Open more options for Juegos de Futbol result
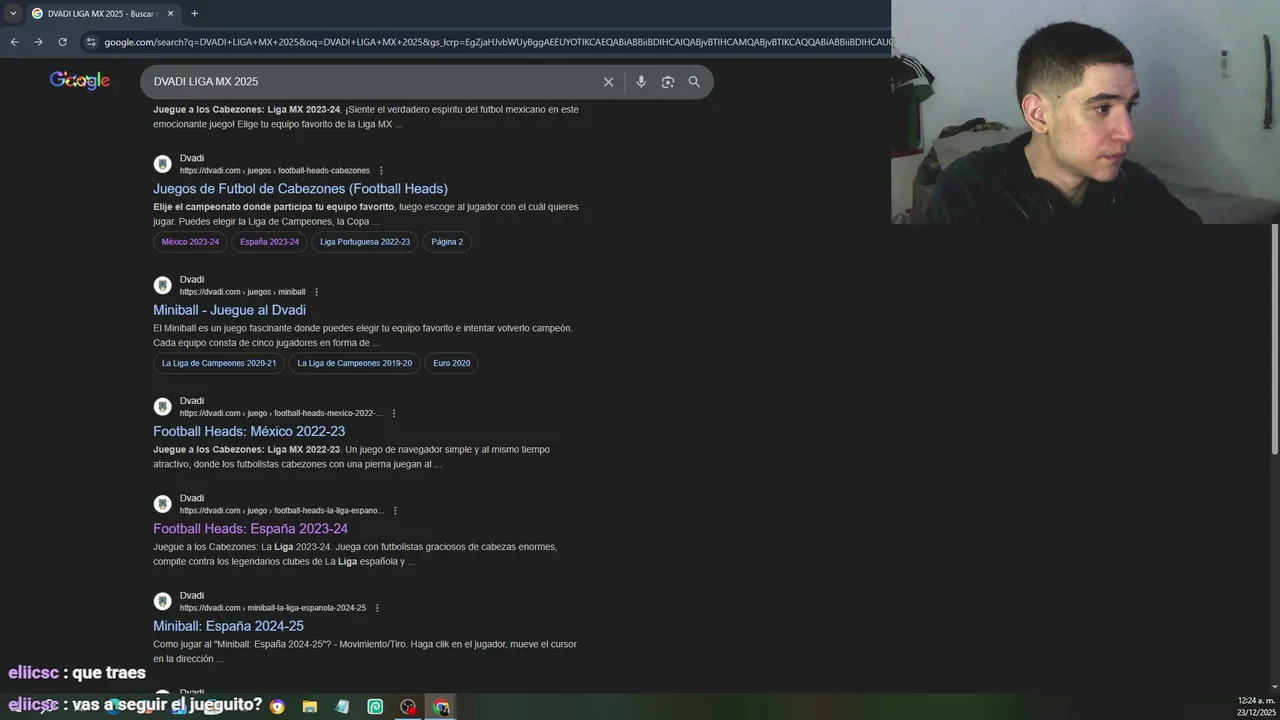 coord(381,171)
